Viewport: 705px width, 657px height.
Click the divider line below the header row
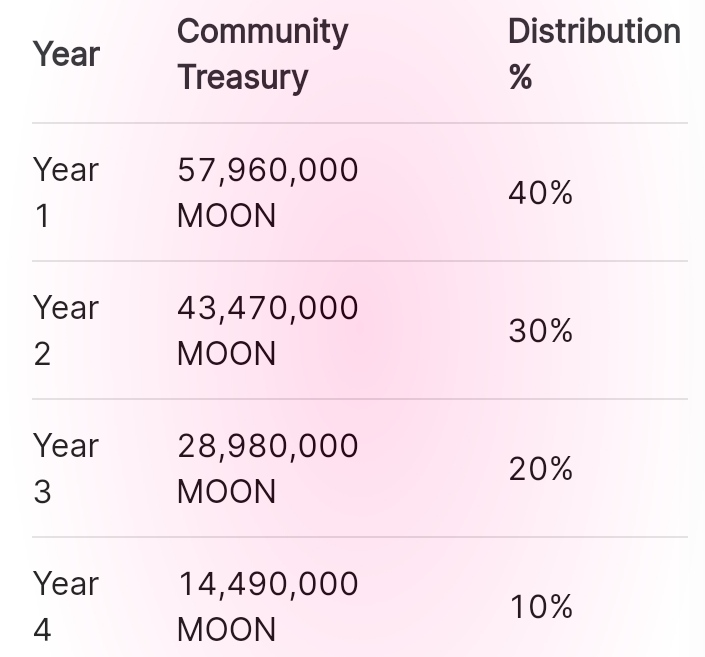pyautogui.click(x=360, y=123)
